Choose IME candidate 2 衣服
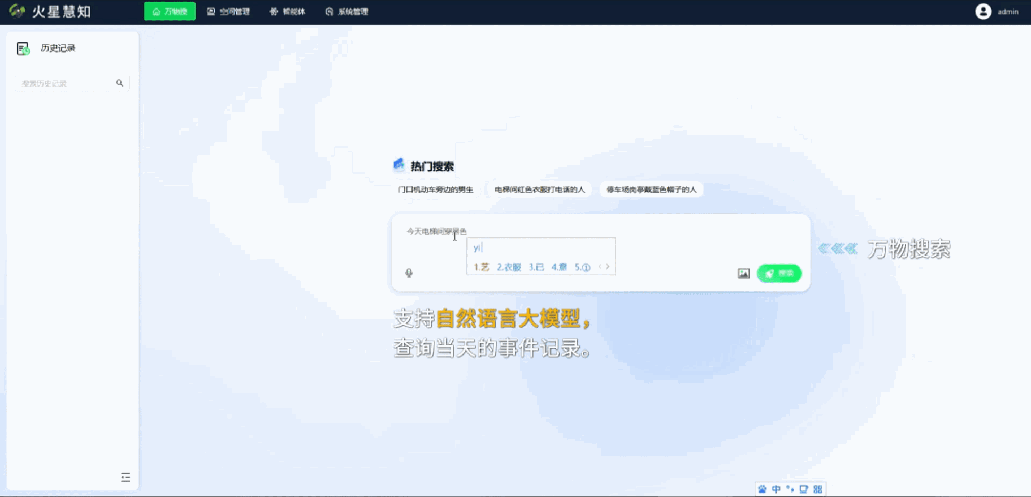1031x497 pixels. click(509, 267)
